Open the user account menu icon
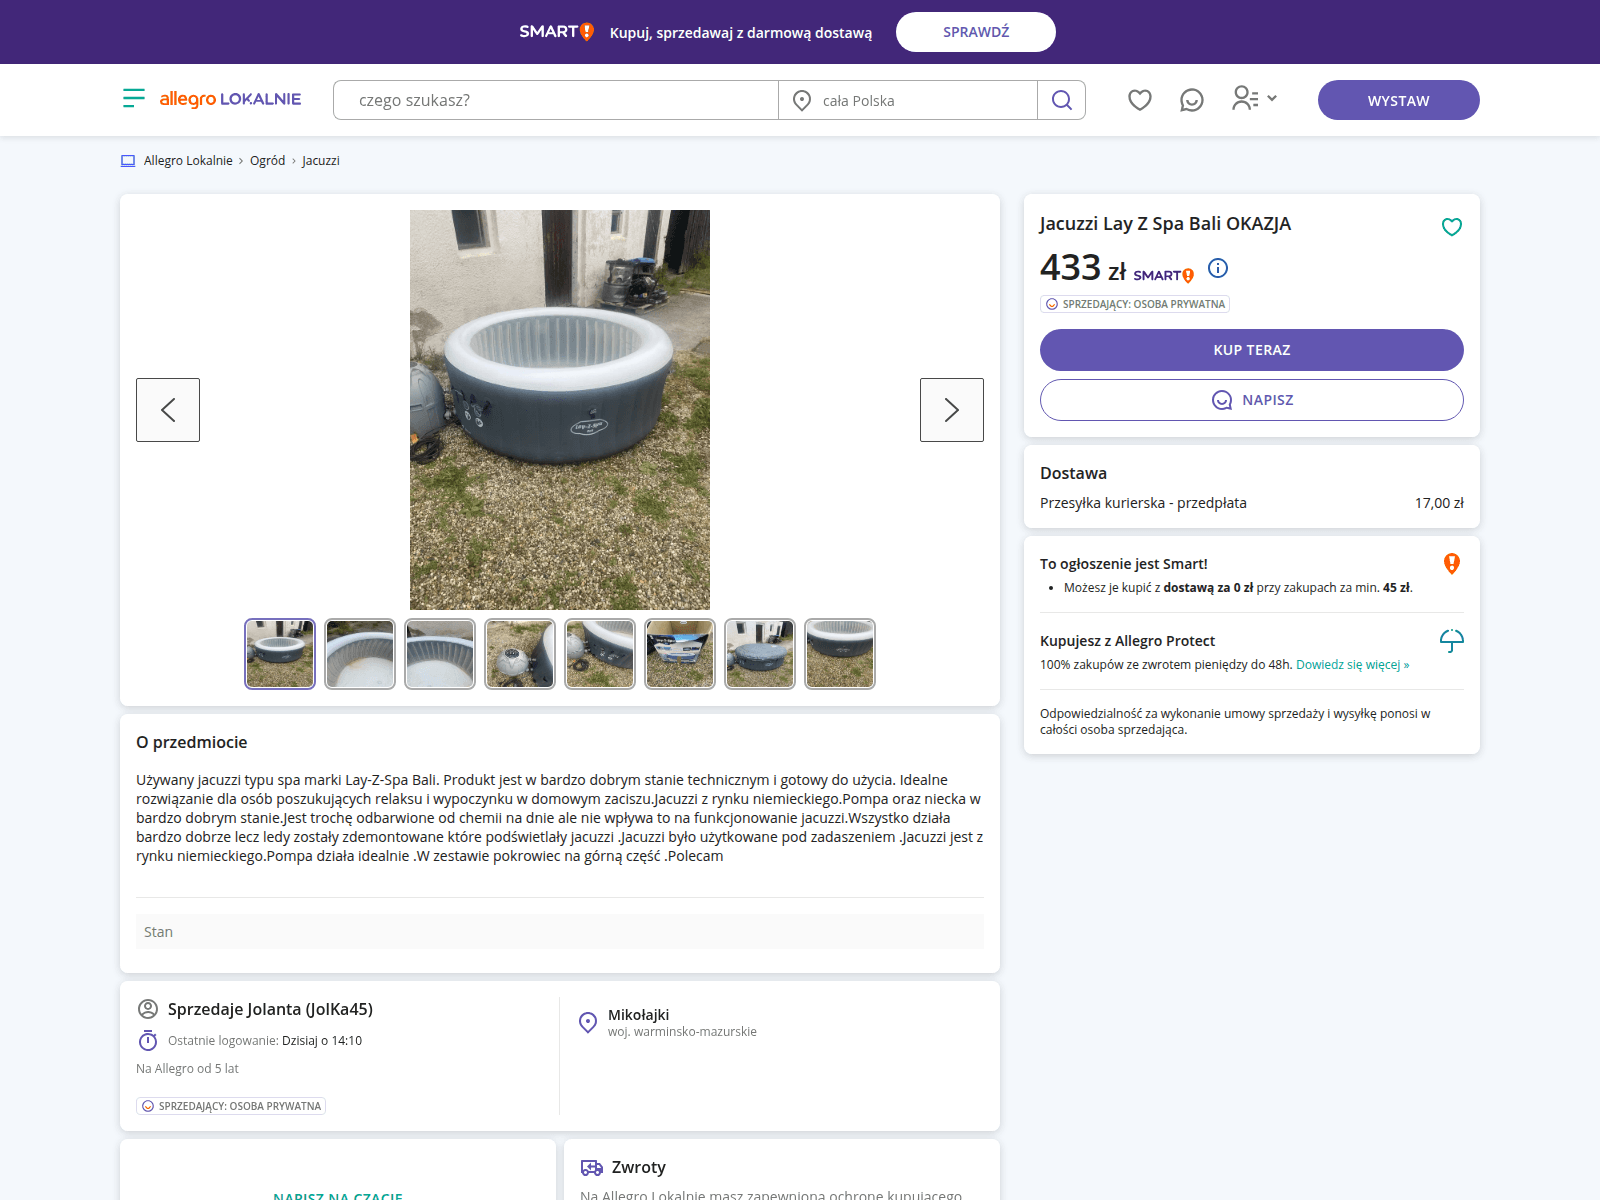This screenshot has height=1200, width=1600. click(1254, 98)
